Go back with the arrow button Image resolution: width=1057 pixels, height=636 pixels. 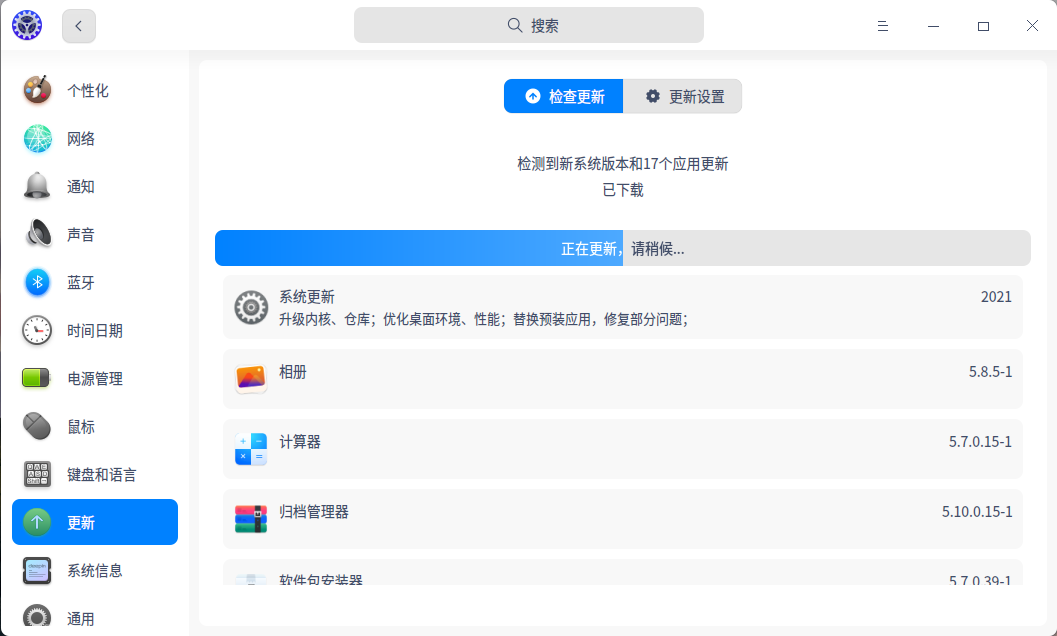tap(79, 26)
